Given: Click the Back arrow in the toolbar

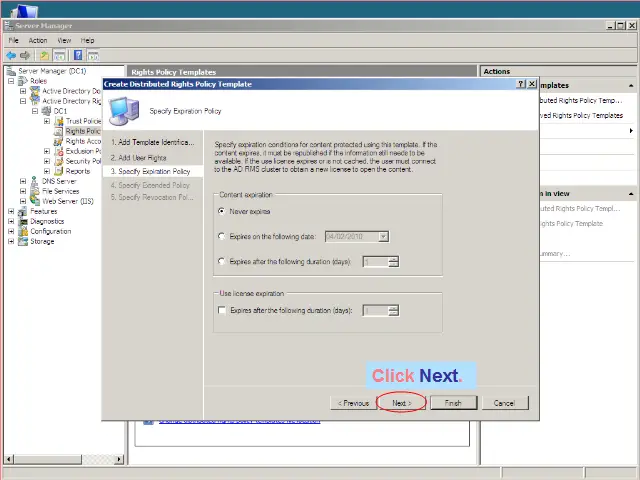Looking at the screenshot, I should pos(11,56).
